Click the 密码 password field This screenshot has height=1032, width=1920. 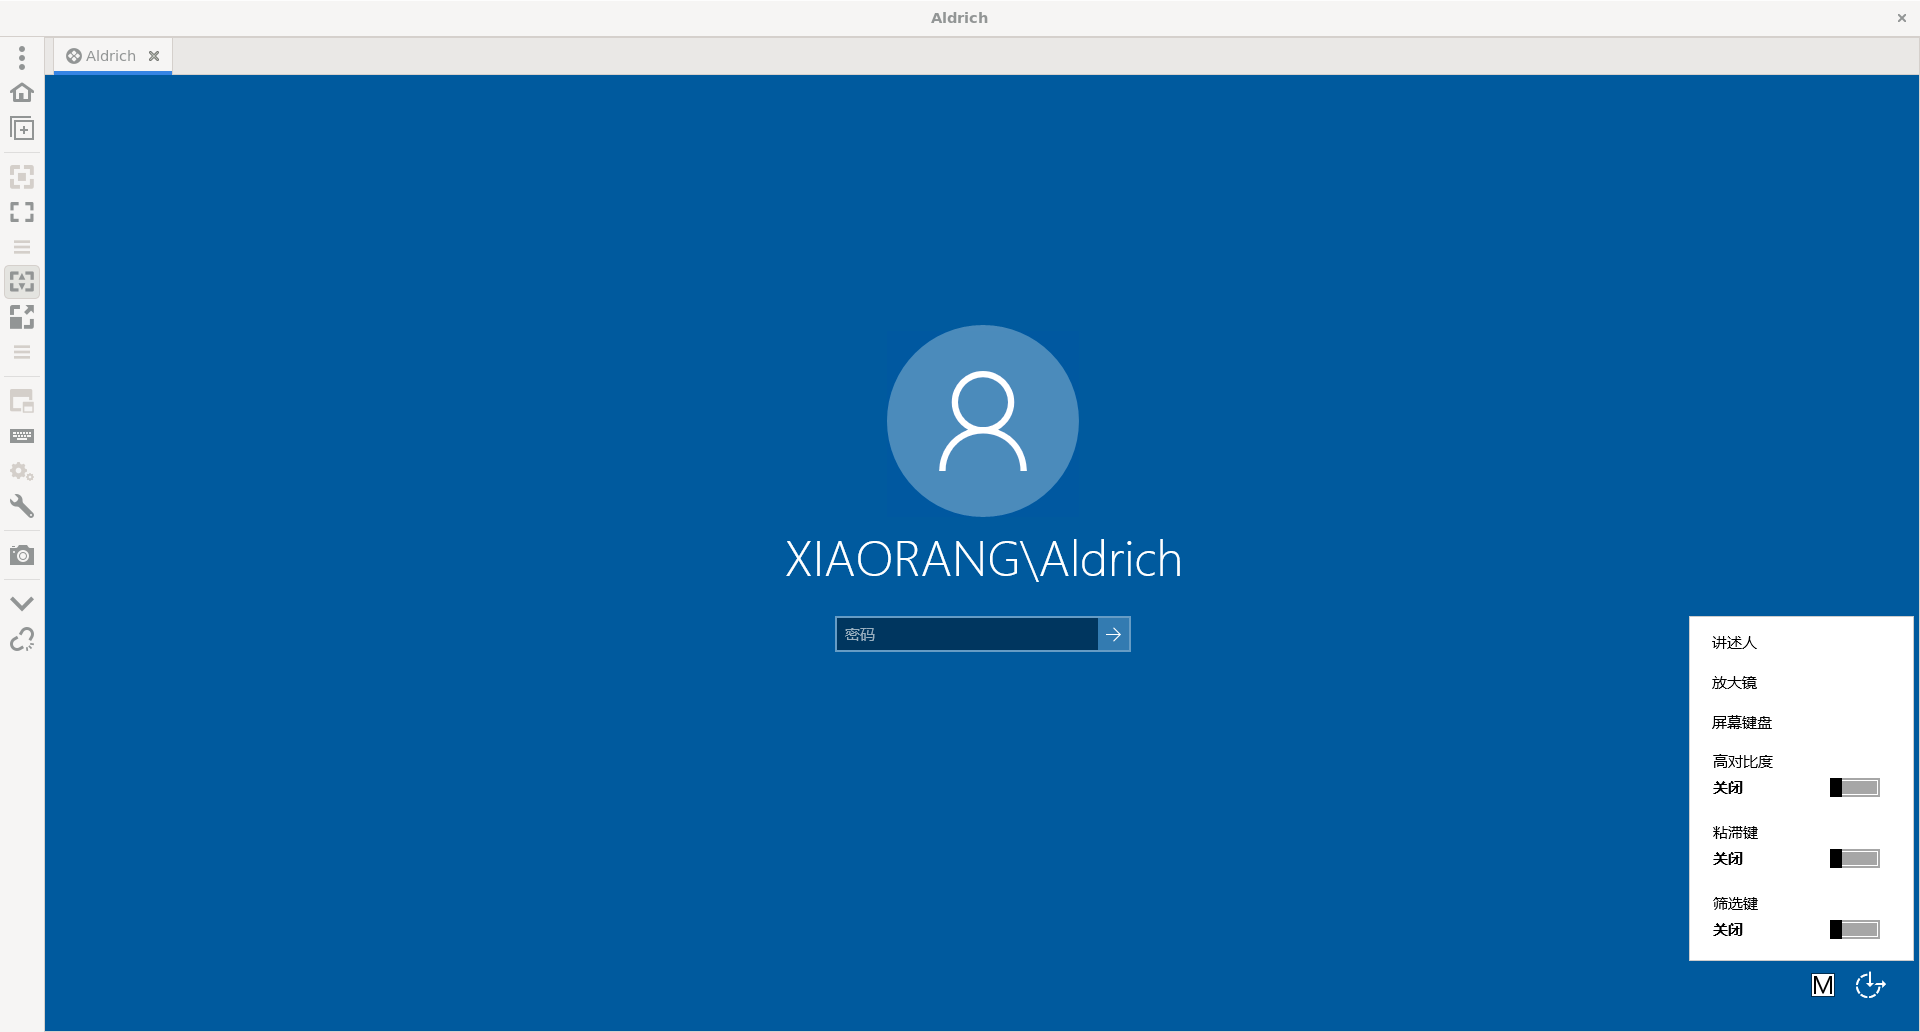[x=967, y=635]
